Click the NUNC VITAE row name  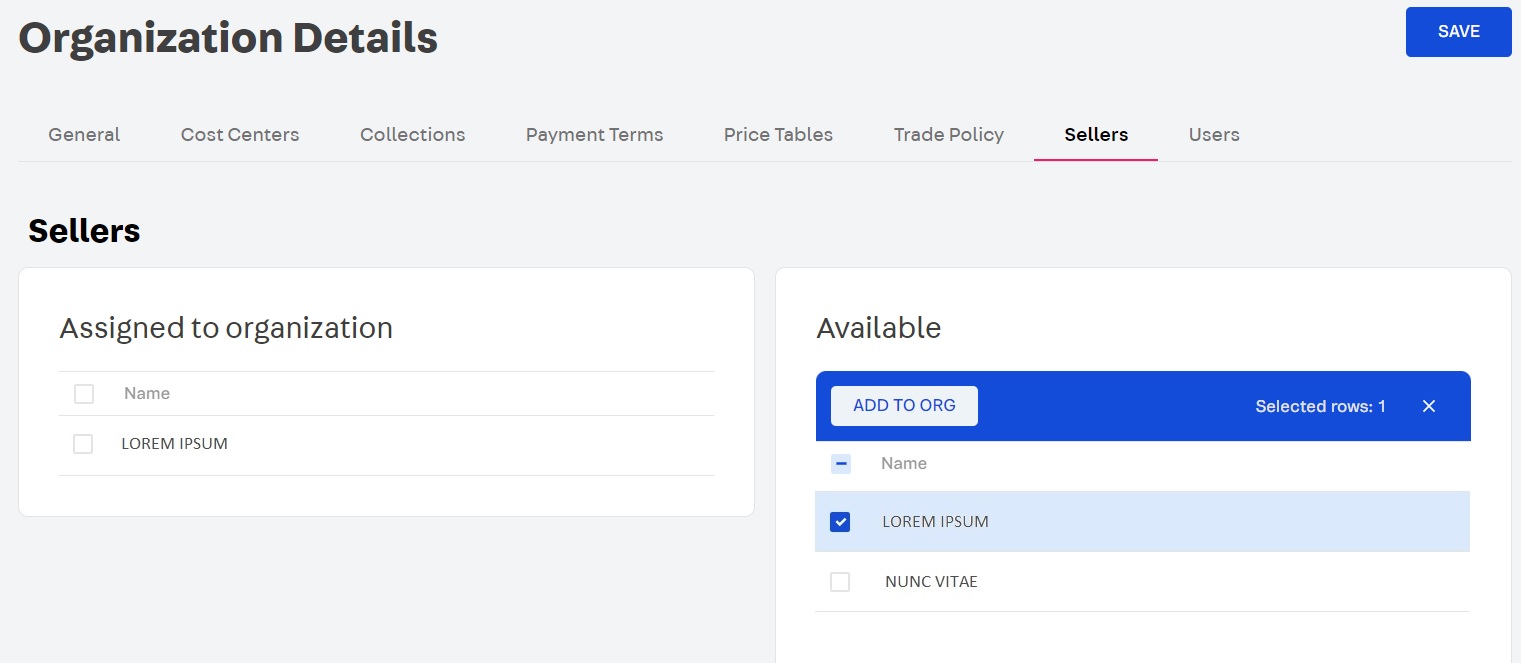click(931, 582)
